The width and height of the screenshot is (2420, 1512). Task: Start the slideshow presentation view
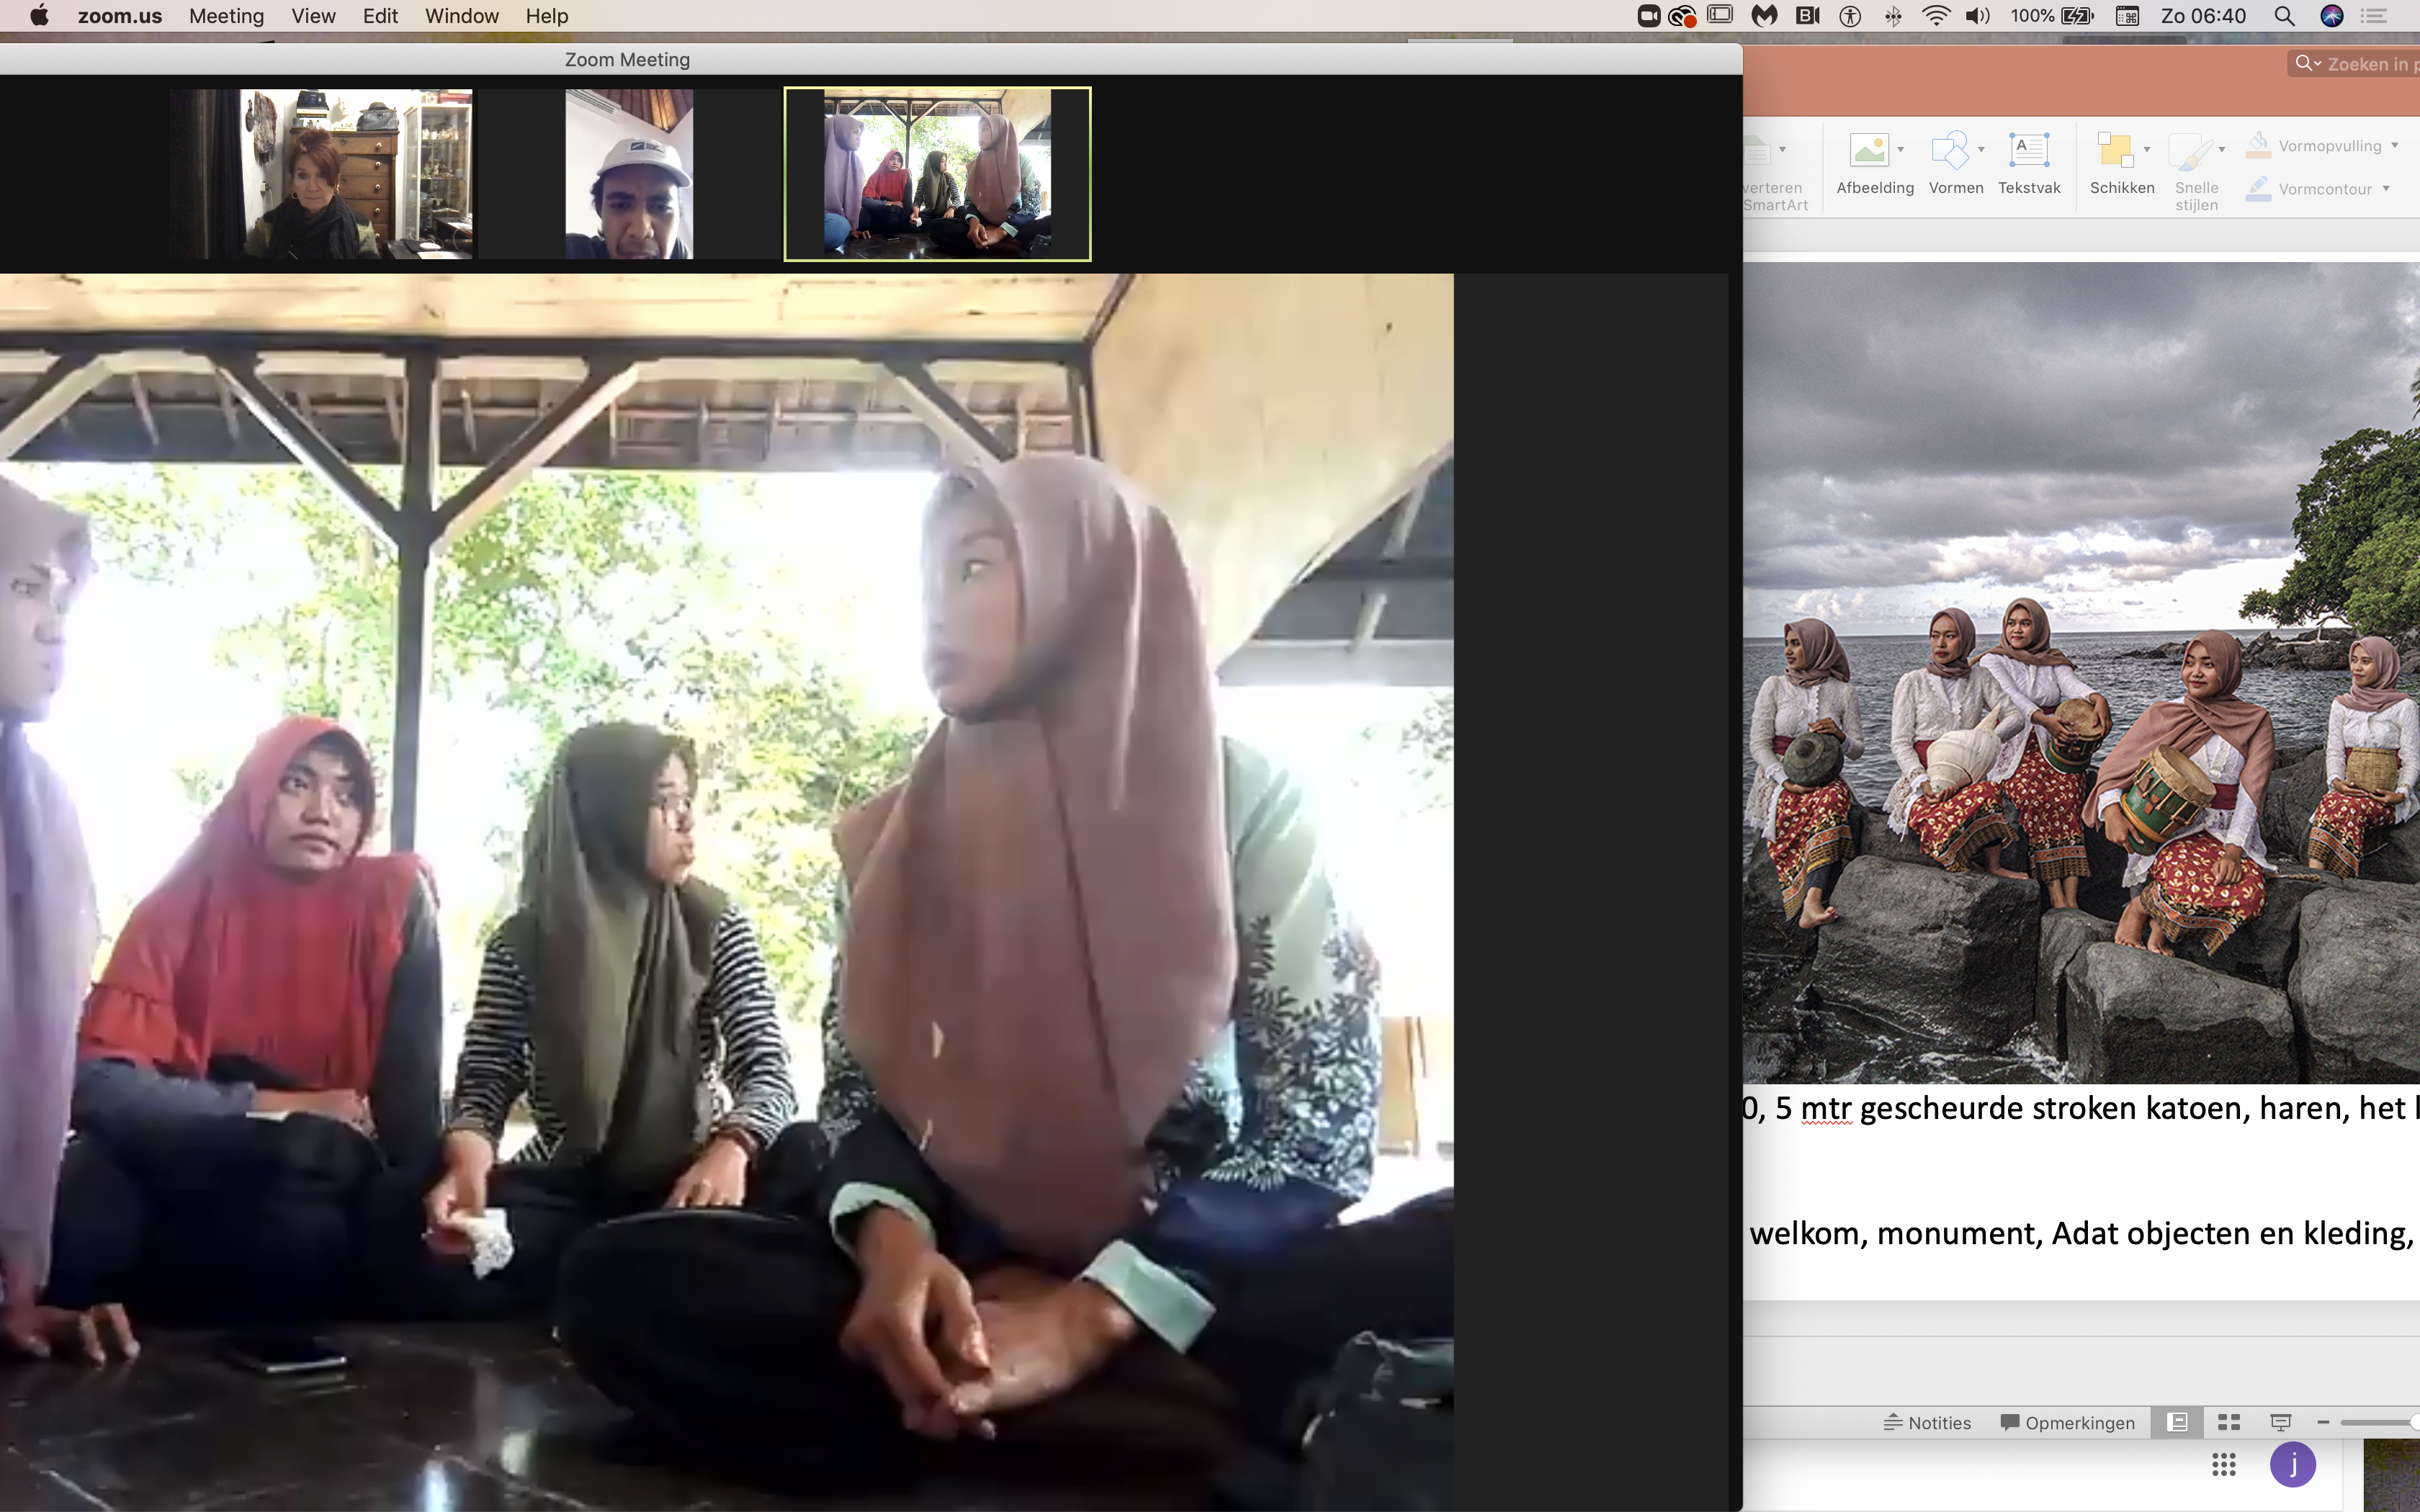(2280, 1422)
